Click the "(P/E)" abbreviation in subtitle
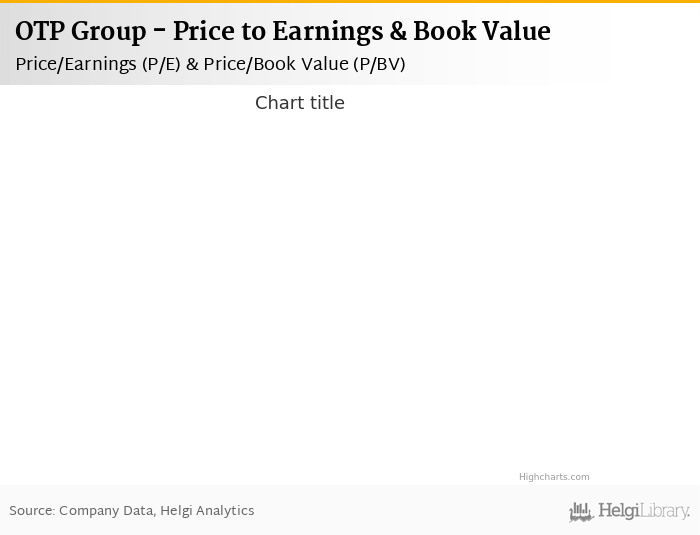Screen dimensions: 700x535 tap(160, 64)
